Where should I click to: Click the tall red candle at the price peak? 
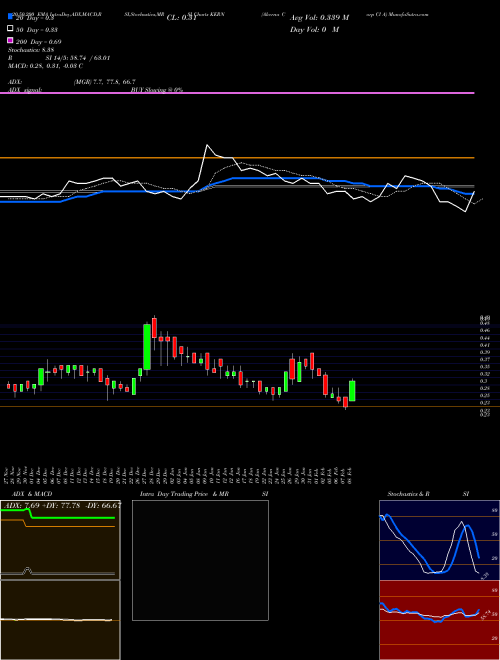[x=154, y=328]
